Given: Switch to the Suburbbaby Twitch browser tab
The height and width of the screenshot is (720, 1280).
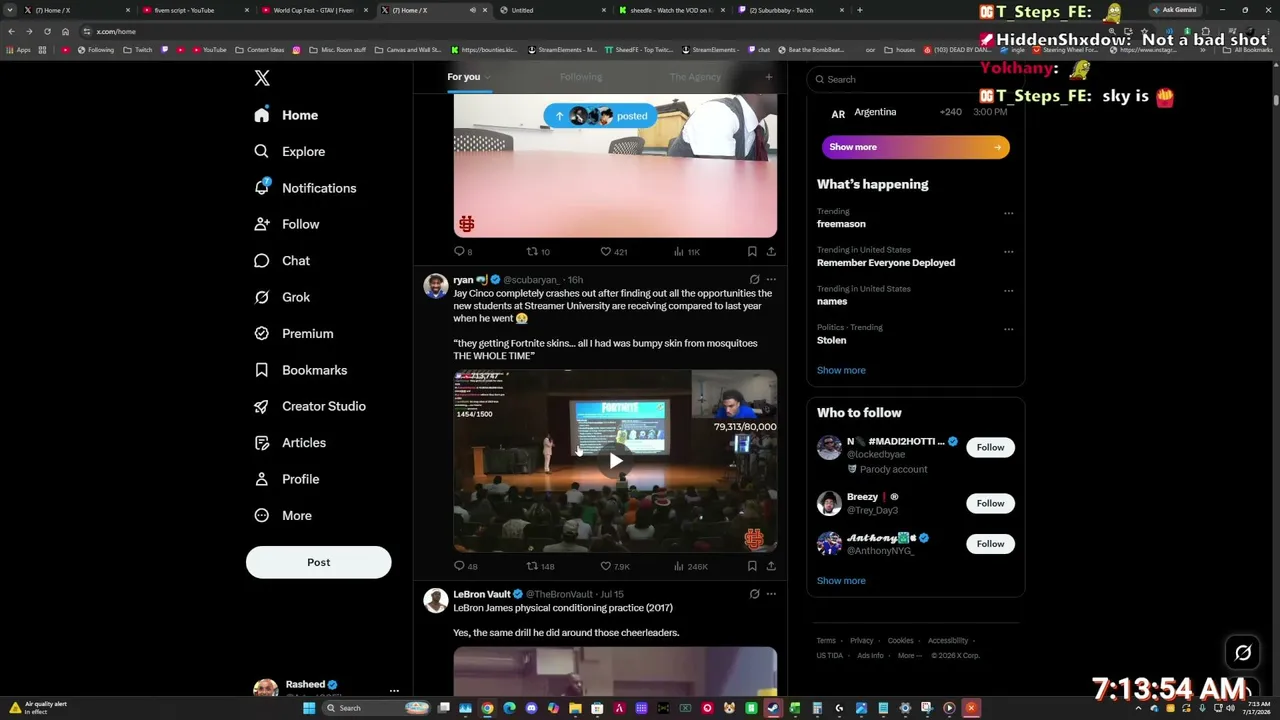Looking at the screenshot, I should 789,10.
